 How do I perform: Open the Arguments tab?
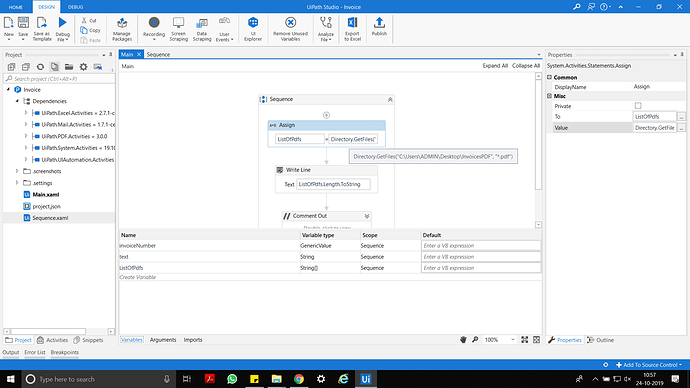click(163, 340)
